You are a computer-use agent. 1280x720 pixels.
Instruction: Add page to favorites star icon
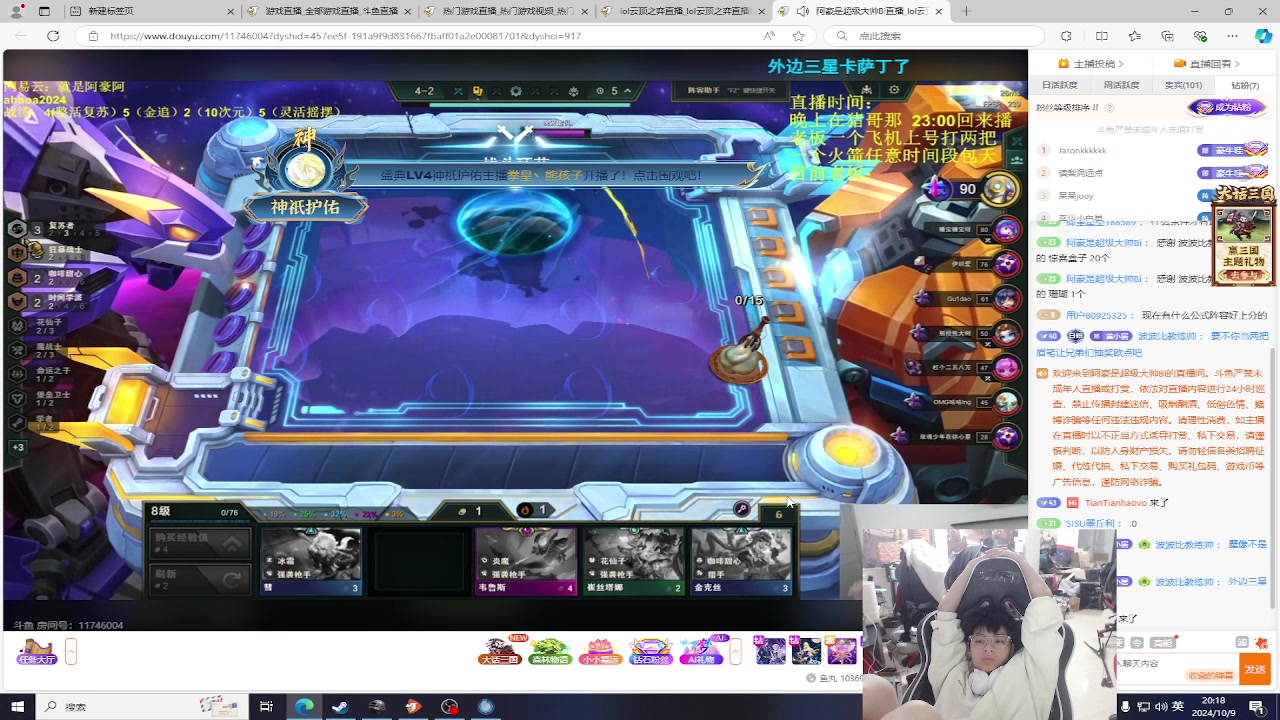click(798, 36)
